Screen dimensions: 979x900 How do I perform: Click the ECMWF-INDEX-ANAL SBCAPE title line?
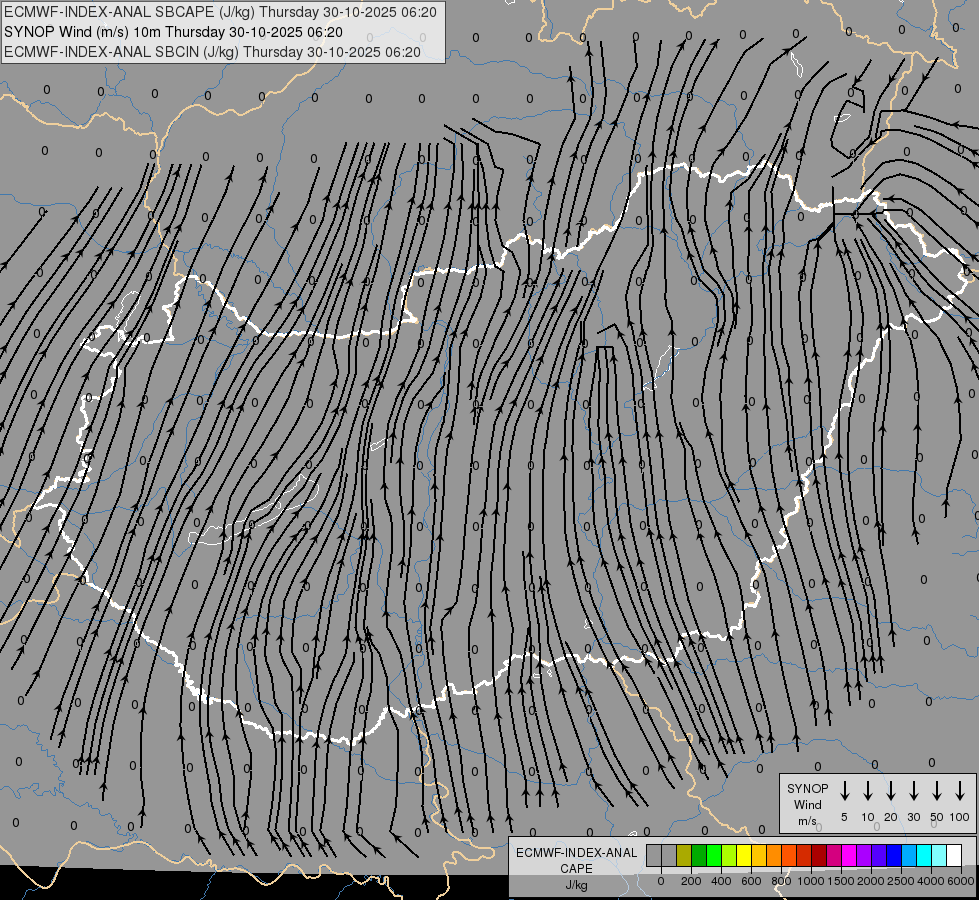point(220,12)
